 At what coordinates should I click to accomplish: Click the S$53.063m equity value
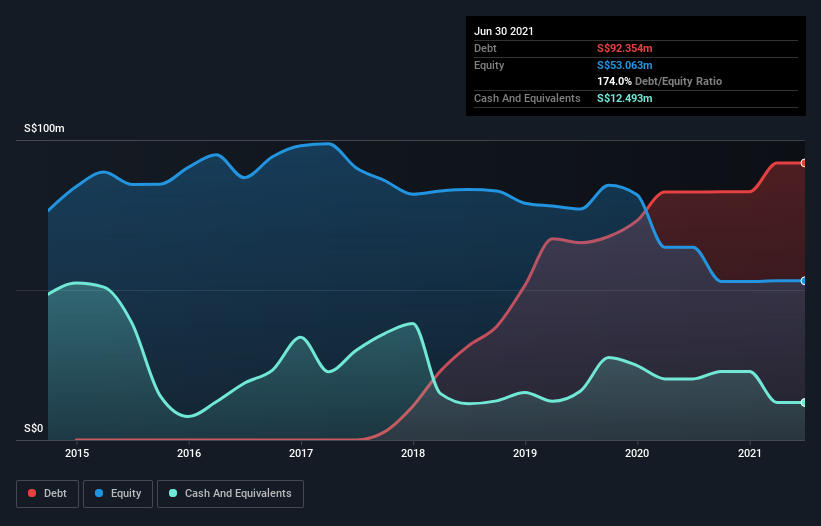[x=625, y=65]
